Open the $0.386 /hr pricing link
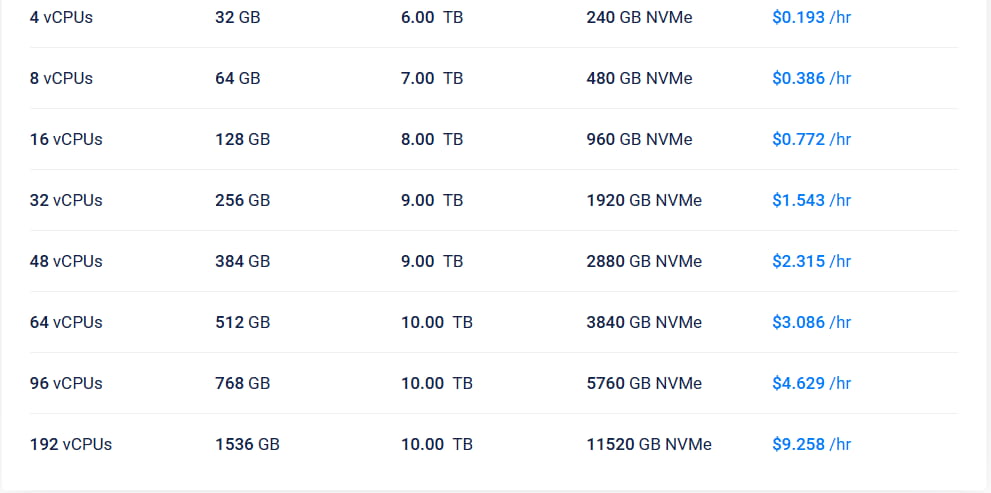Screen dimensions: 991x493 point(811,78)
